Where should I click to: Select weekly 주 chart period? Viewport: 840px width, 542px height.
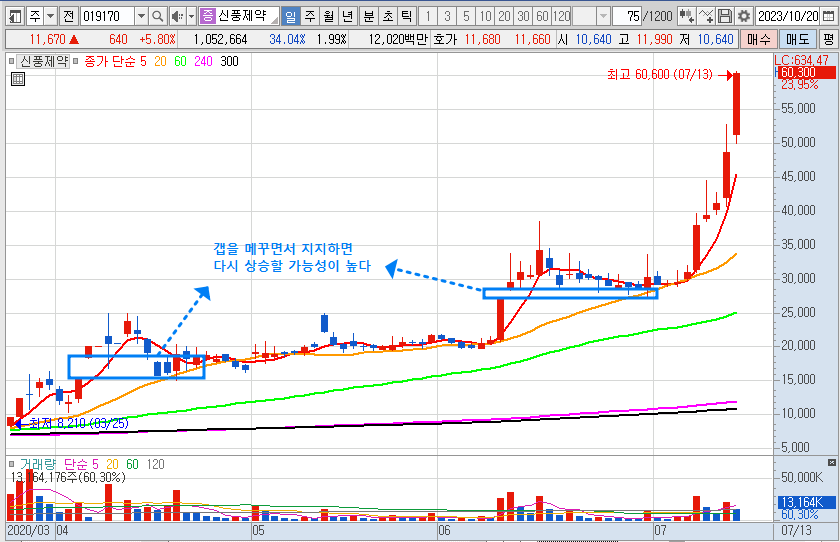pos(310,16)
